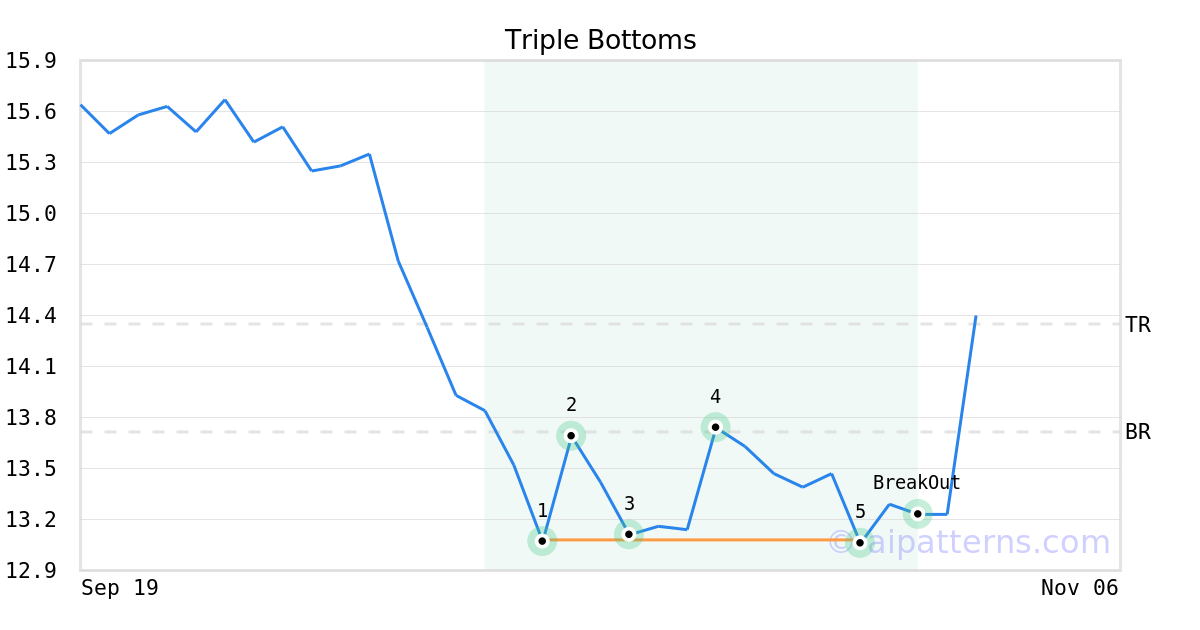Screen dimensions: 1200x630
Task: Click the TR line label
Action: 1138,325
